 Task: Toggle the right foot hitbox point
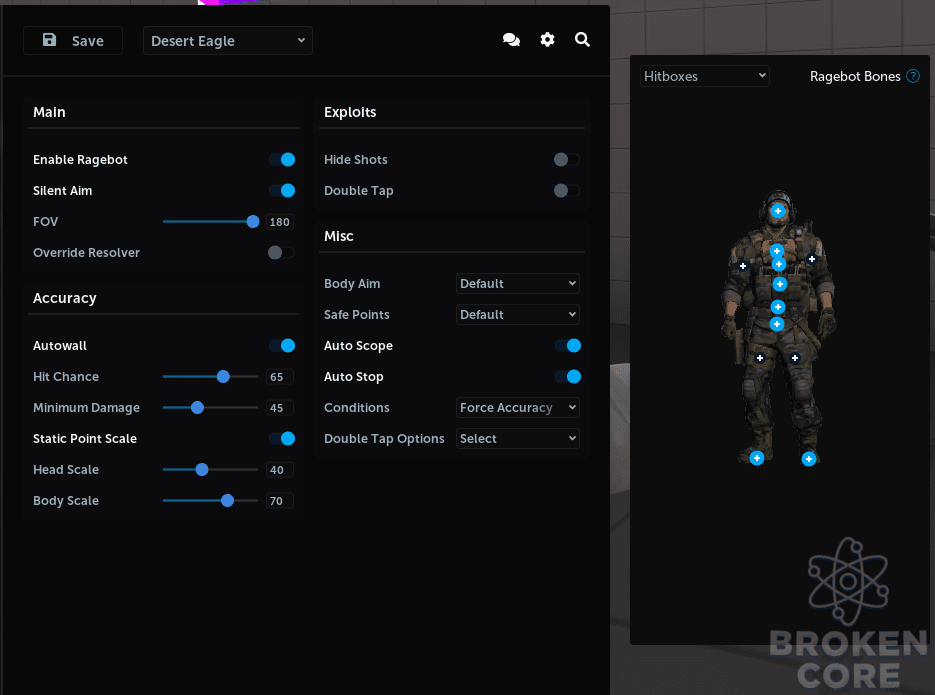809,458
